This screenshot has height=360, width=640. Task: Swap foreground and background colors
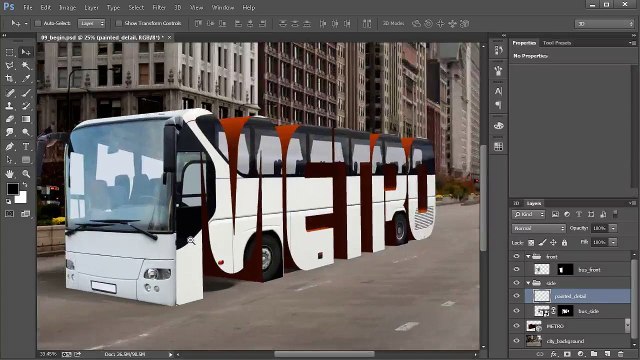[25, 184]
